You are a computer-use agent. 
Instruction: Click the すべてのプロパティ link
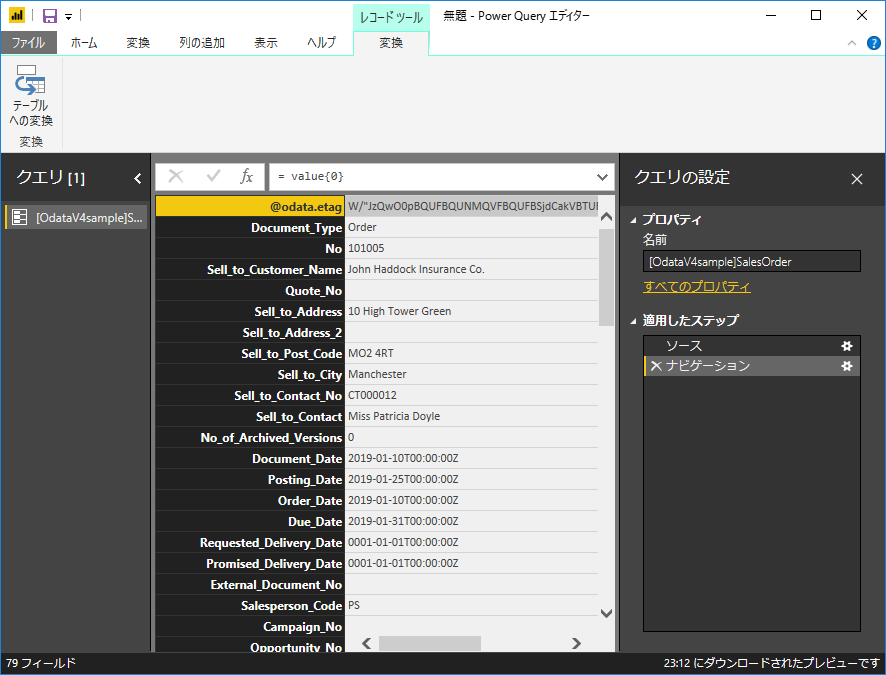pyautogui.click(x=697, y=287)
